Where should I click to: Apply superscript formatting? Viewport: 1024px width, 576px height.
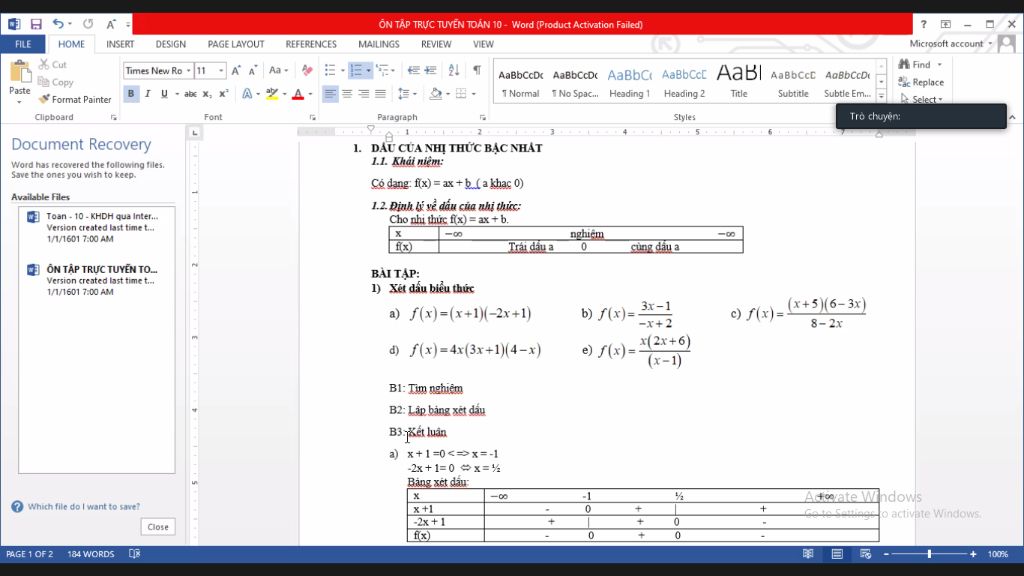tap(223, 94)
